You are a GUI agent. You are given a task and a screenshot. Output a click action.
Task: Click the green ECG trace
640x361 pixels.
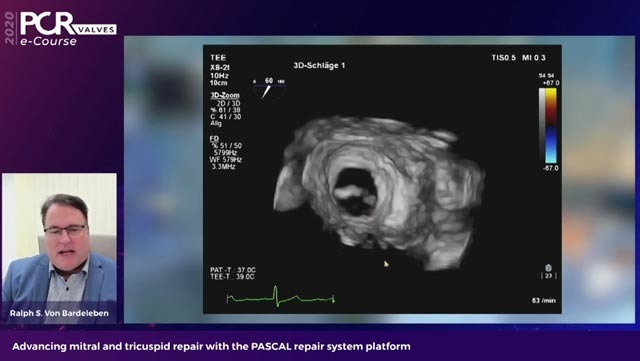(x=280, y=297)
